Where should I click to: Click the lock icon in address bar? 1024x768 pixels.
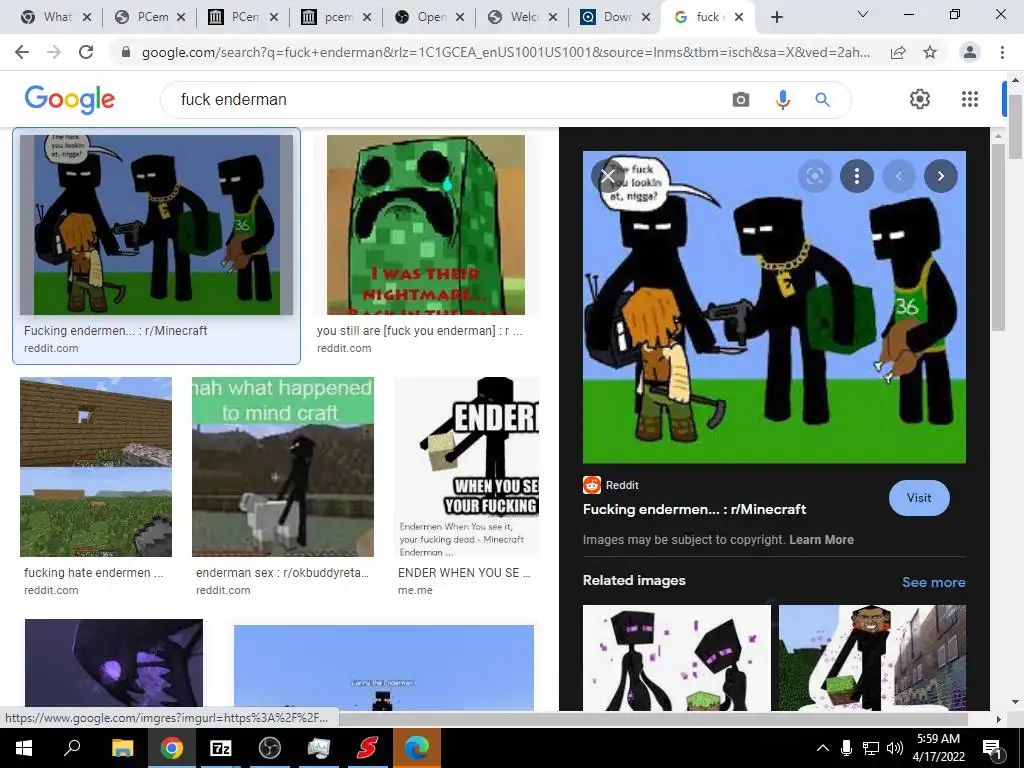point(126,52)
